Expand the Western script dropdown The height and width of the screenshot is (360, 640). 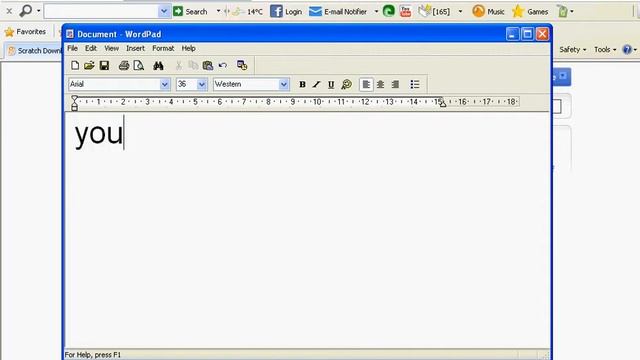[x=284, y=84]
